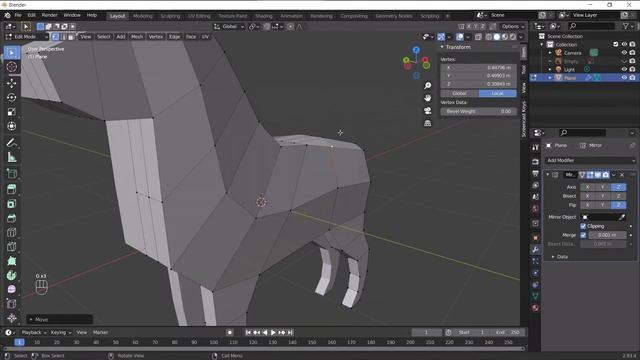The width and height of the screenshot is (640, 360).
Task: Collapse the Transform panel
Action: click(x=442, y=47)
